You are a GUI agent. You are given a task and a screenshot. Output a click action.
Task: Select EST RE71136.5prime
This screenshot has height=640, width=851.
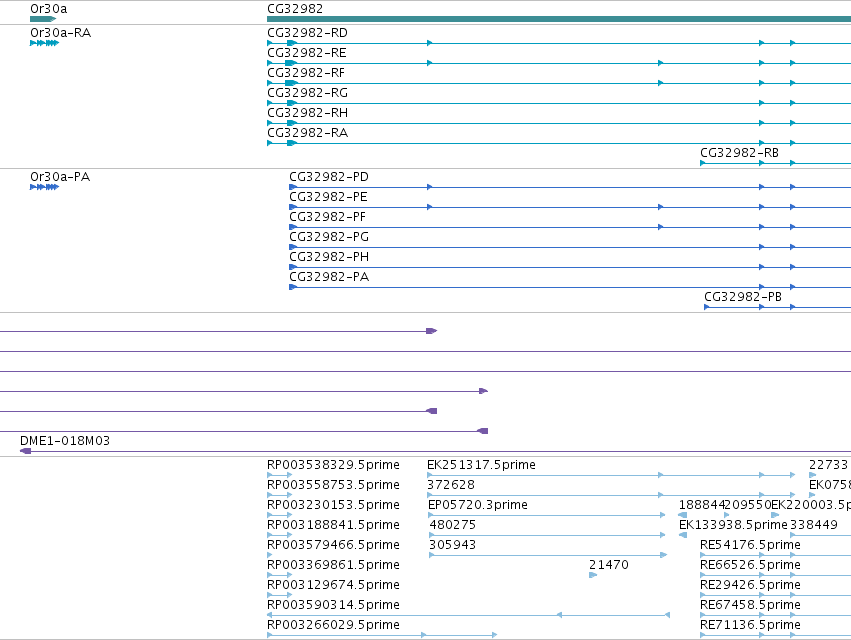[x=750, y=626]
